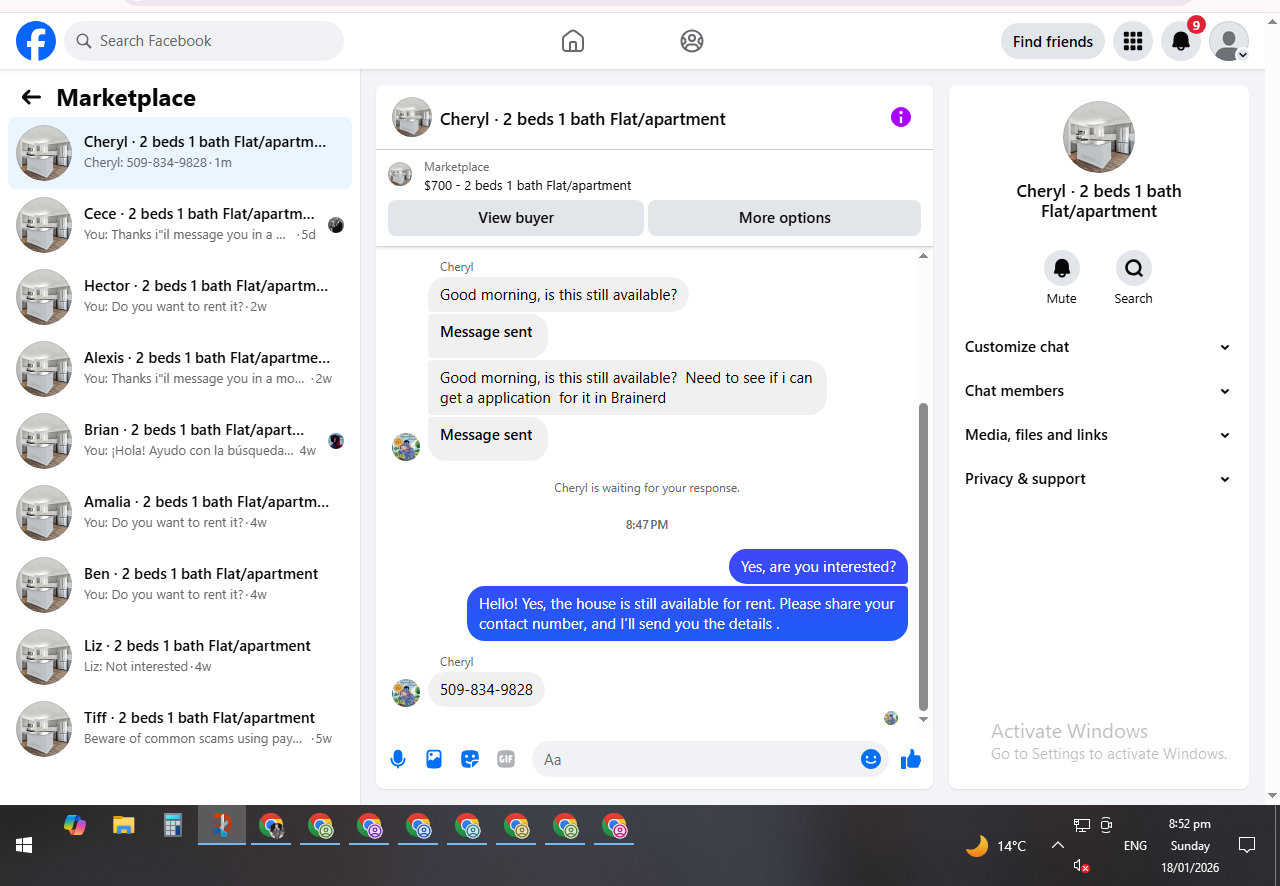Viewport: 1280px width, 886px height.
Task: Go to Home feed icon
Action: (x=573, y=41)
